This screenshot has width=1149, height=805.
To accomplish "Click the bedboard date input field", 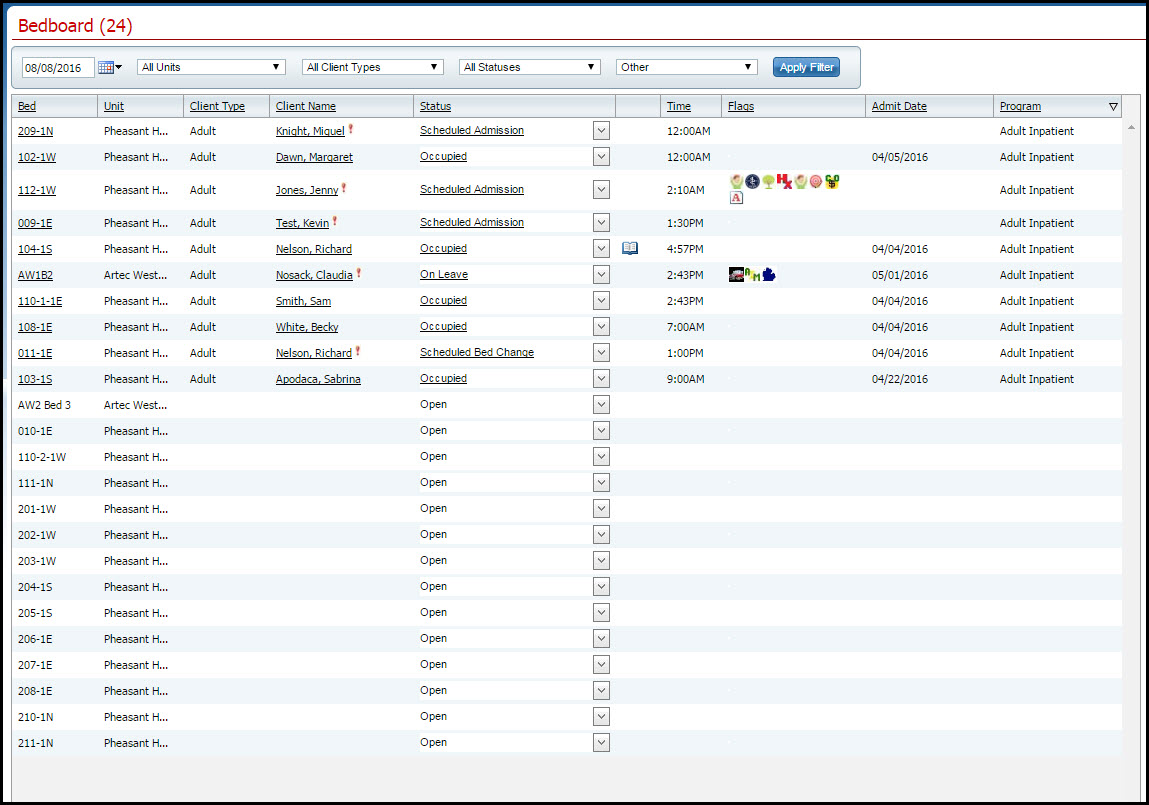I will tap(58, 67).
